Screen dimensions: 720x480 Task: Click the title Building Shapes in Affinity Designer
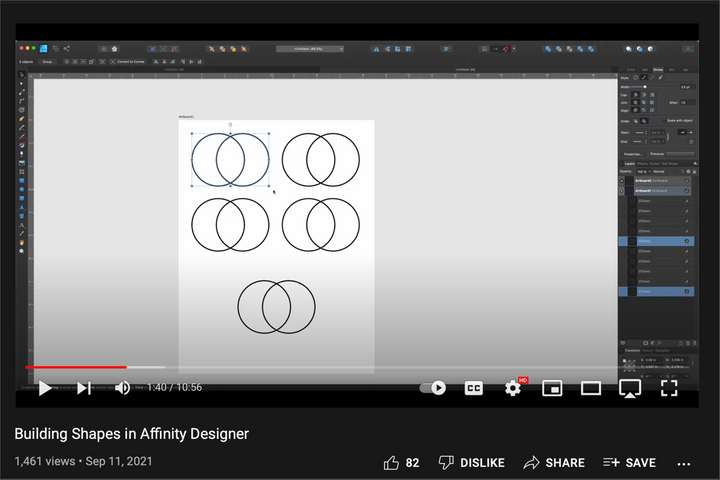(132, 434)
